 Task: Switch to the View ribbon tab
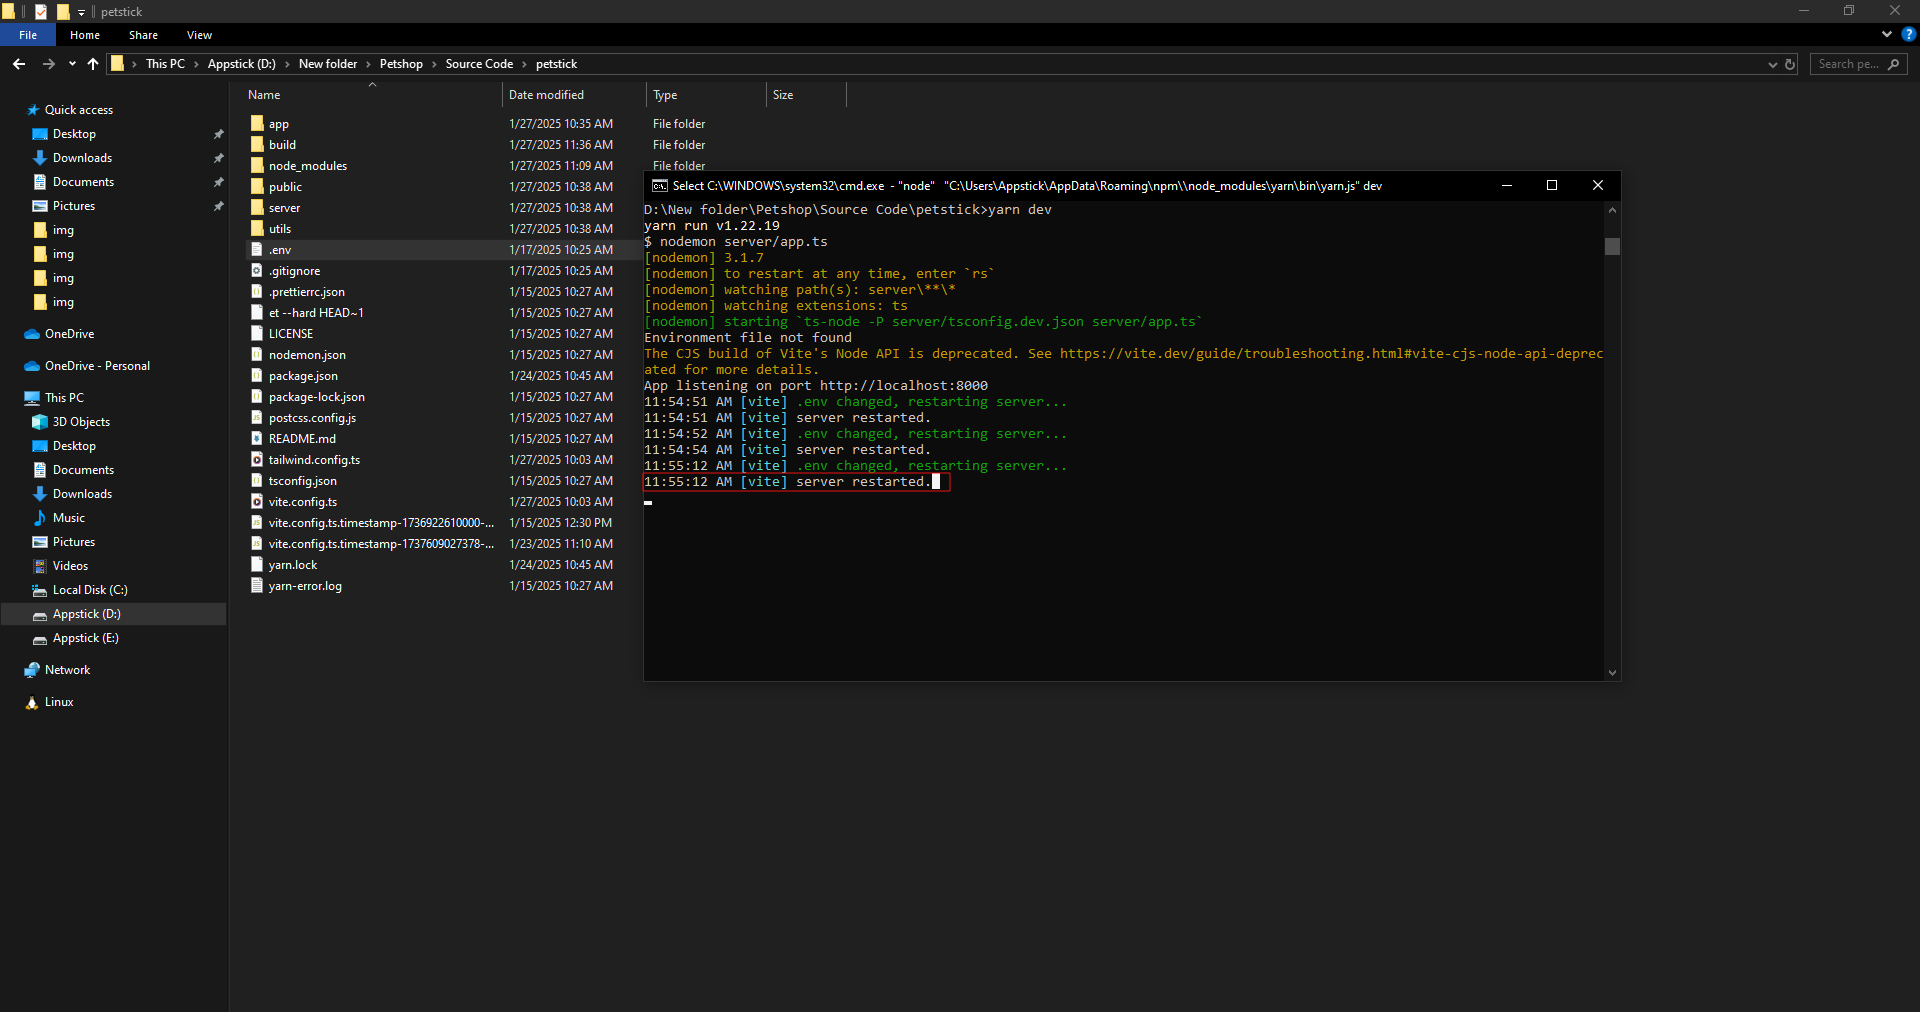tap(199, 35)
